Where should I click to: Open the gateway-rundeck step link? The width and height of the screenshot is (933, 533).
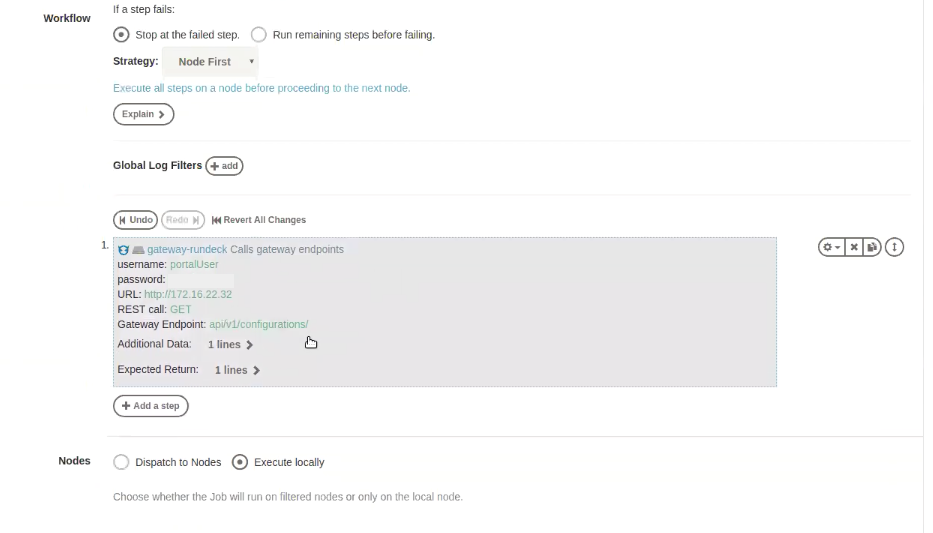point(187,249)
